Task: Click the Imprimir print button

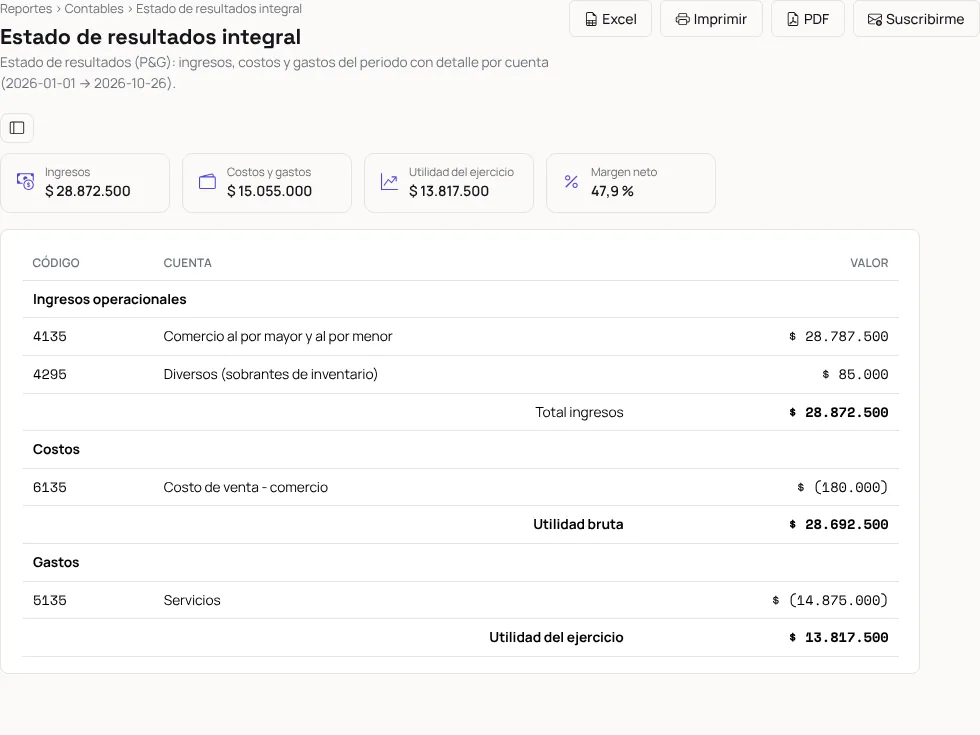Action: click(711, 19)
